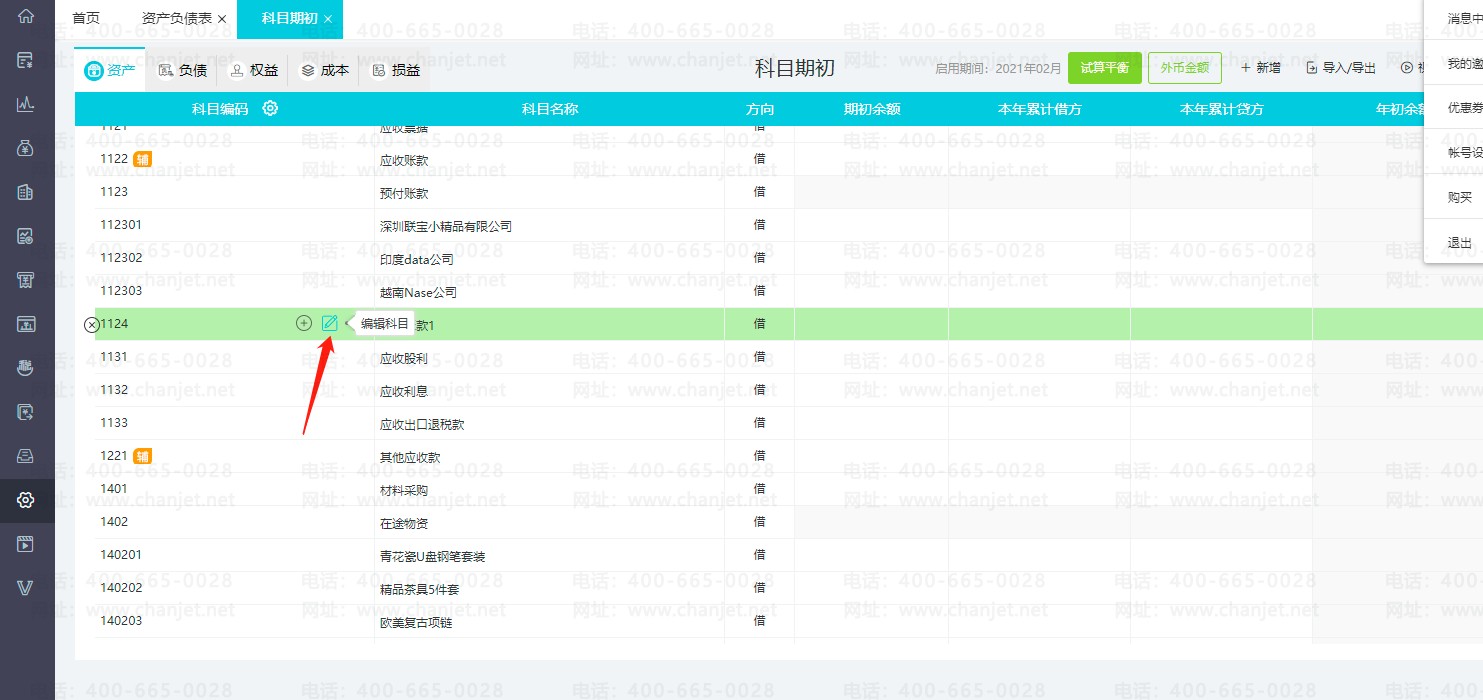This screenshot has width=1483, height=700.
Task: Open the inbox tray sidebar icon
Action: pos(26,456)
